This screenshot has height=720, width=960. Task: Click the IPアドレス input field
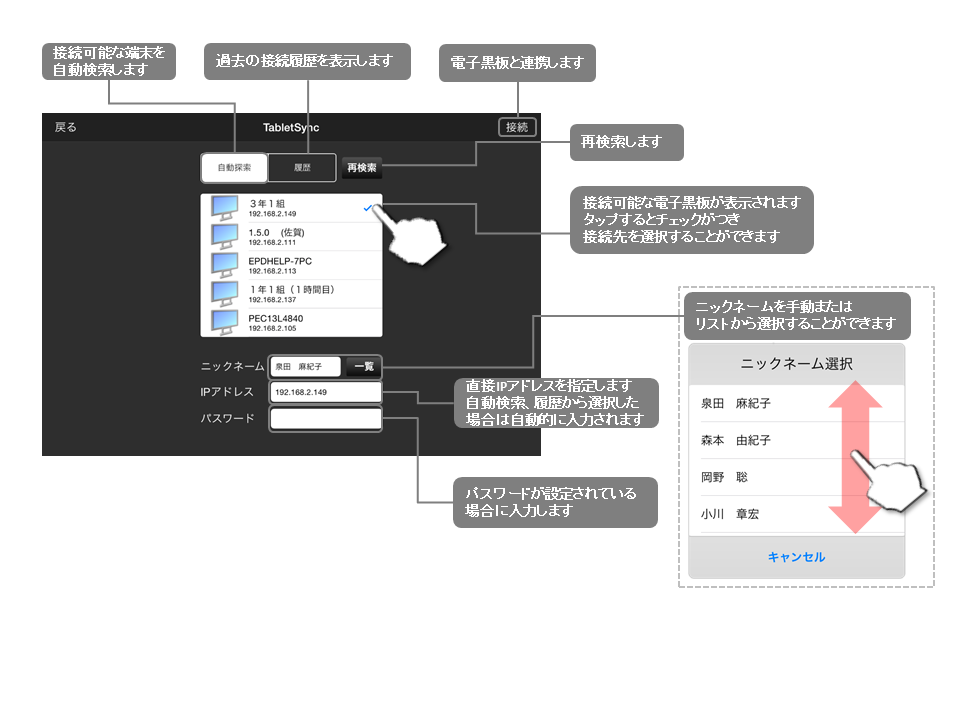point(324,392)
